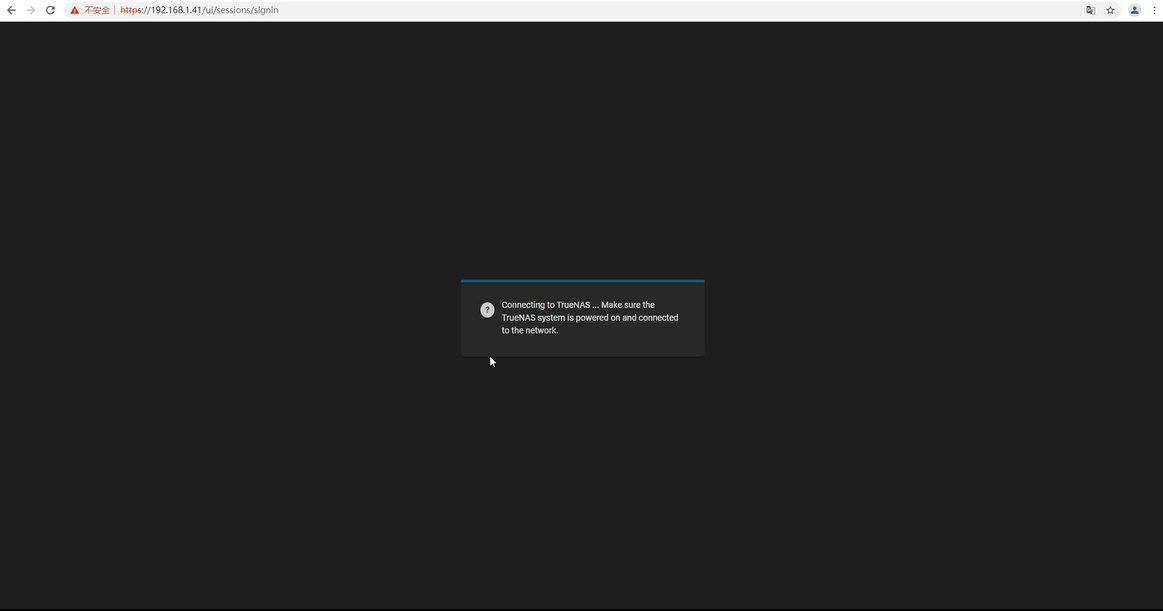Open the browser profile avatar
This screenshot has width=1163, height=611.
click(x=1134, y=10)
